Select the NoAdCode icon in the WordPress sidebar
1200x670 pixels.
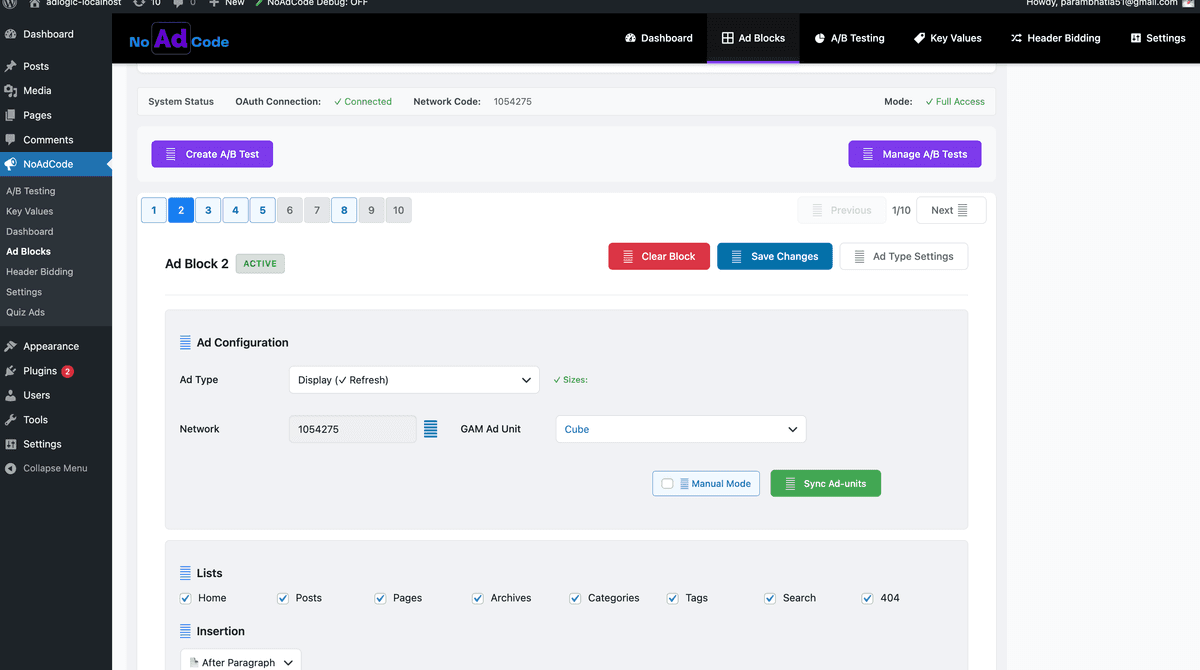(x=9, y=164)
